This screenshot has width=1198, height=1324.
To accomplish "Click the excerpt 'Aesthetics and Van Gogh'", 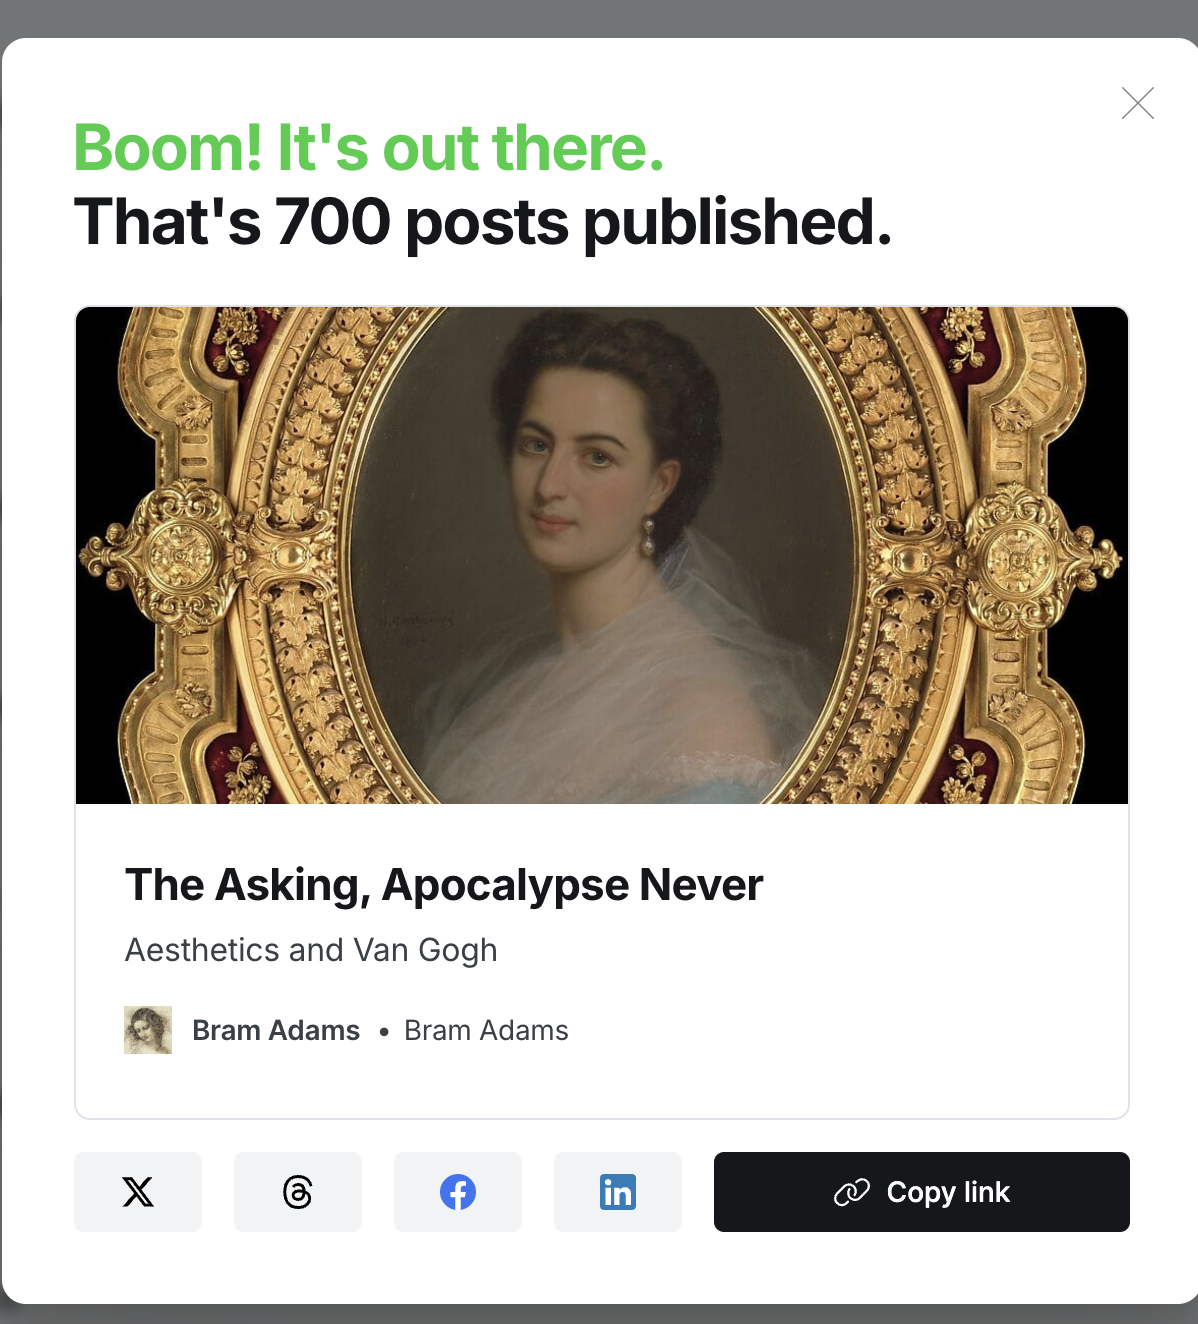I will tap(311, 950).
